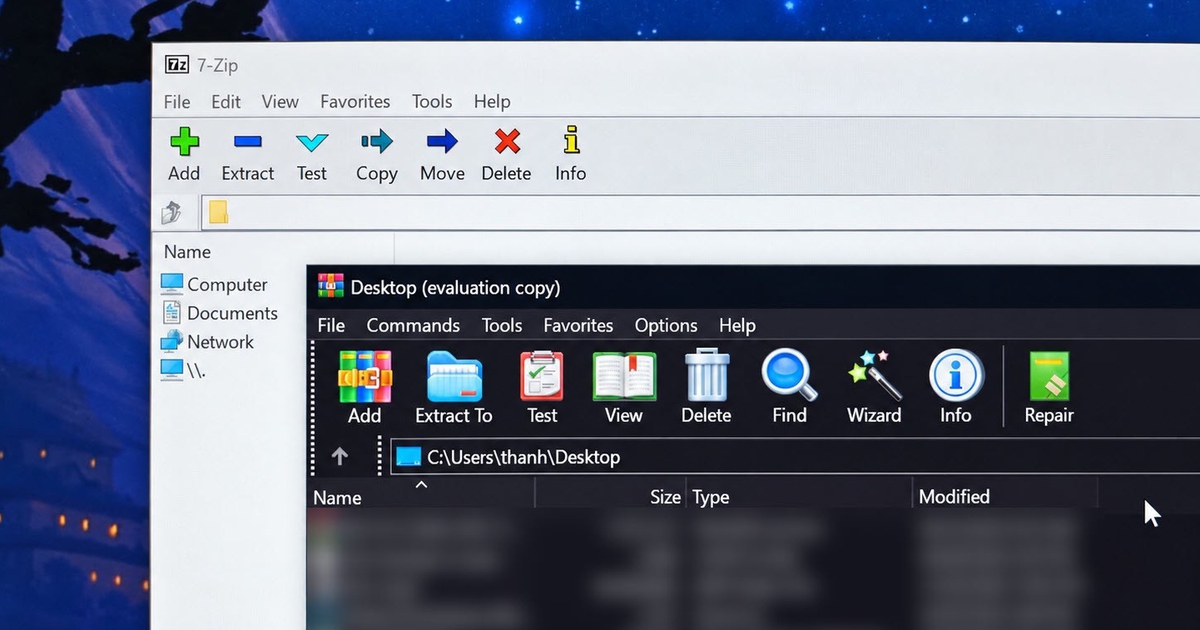Open Tools menu in 7-Zip
The width and height of the screenshot is (1200, 630).
point(432,101)
